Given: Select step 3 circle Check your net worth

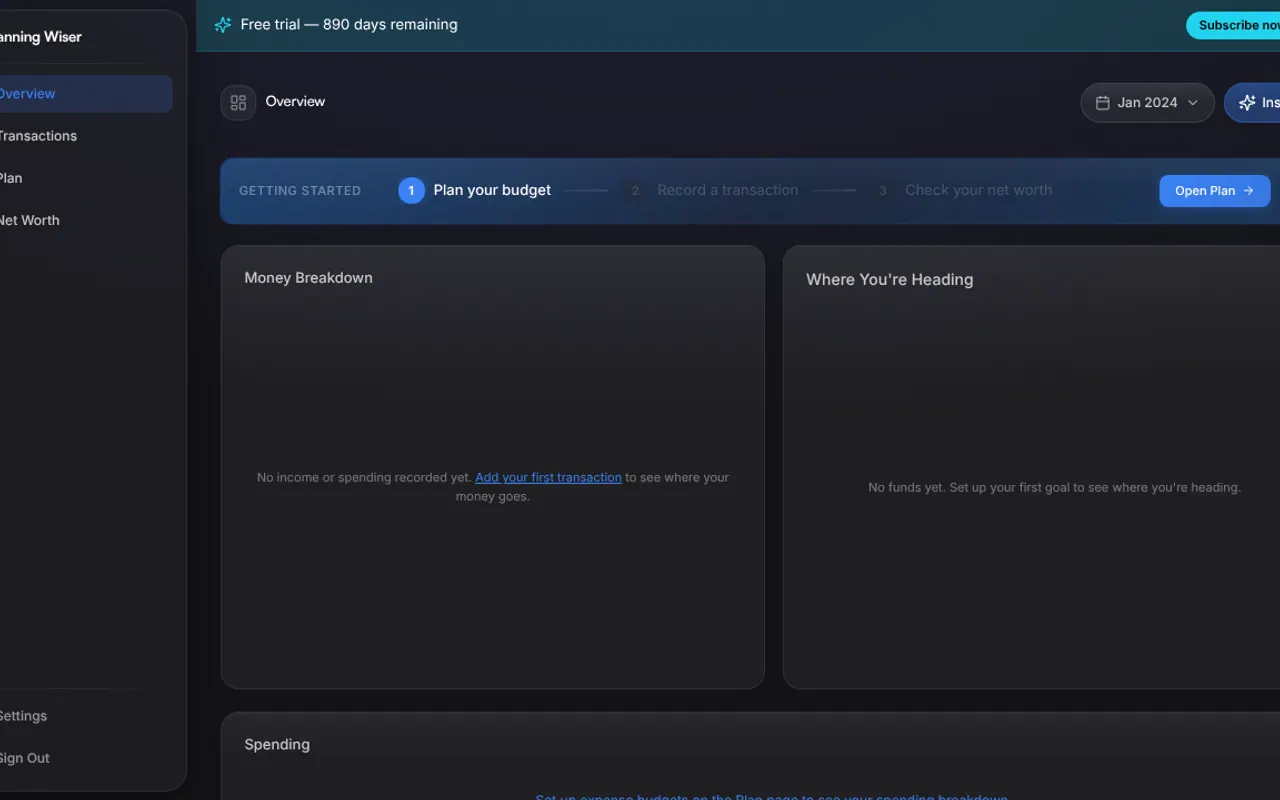Looking at the screenshot, I should click(x=882, y=190).
